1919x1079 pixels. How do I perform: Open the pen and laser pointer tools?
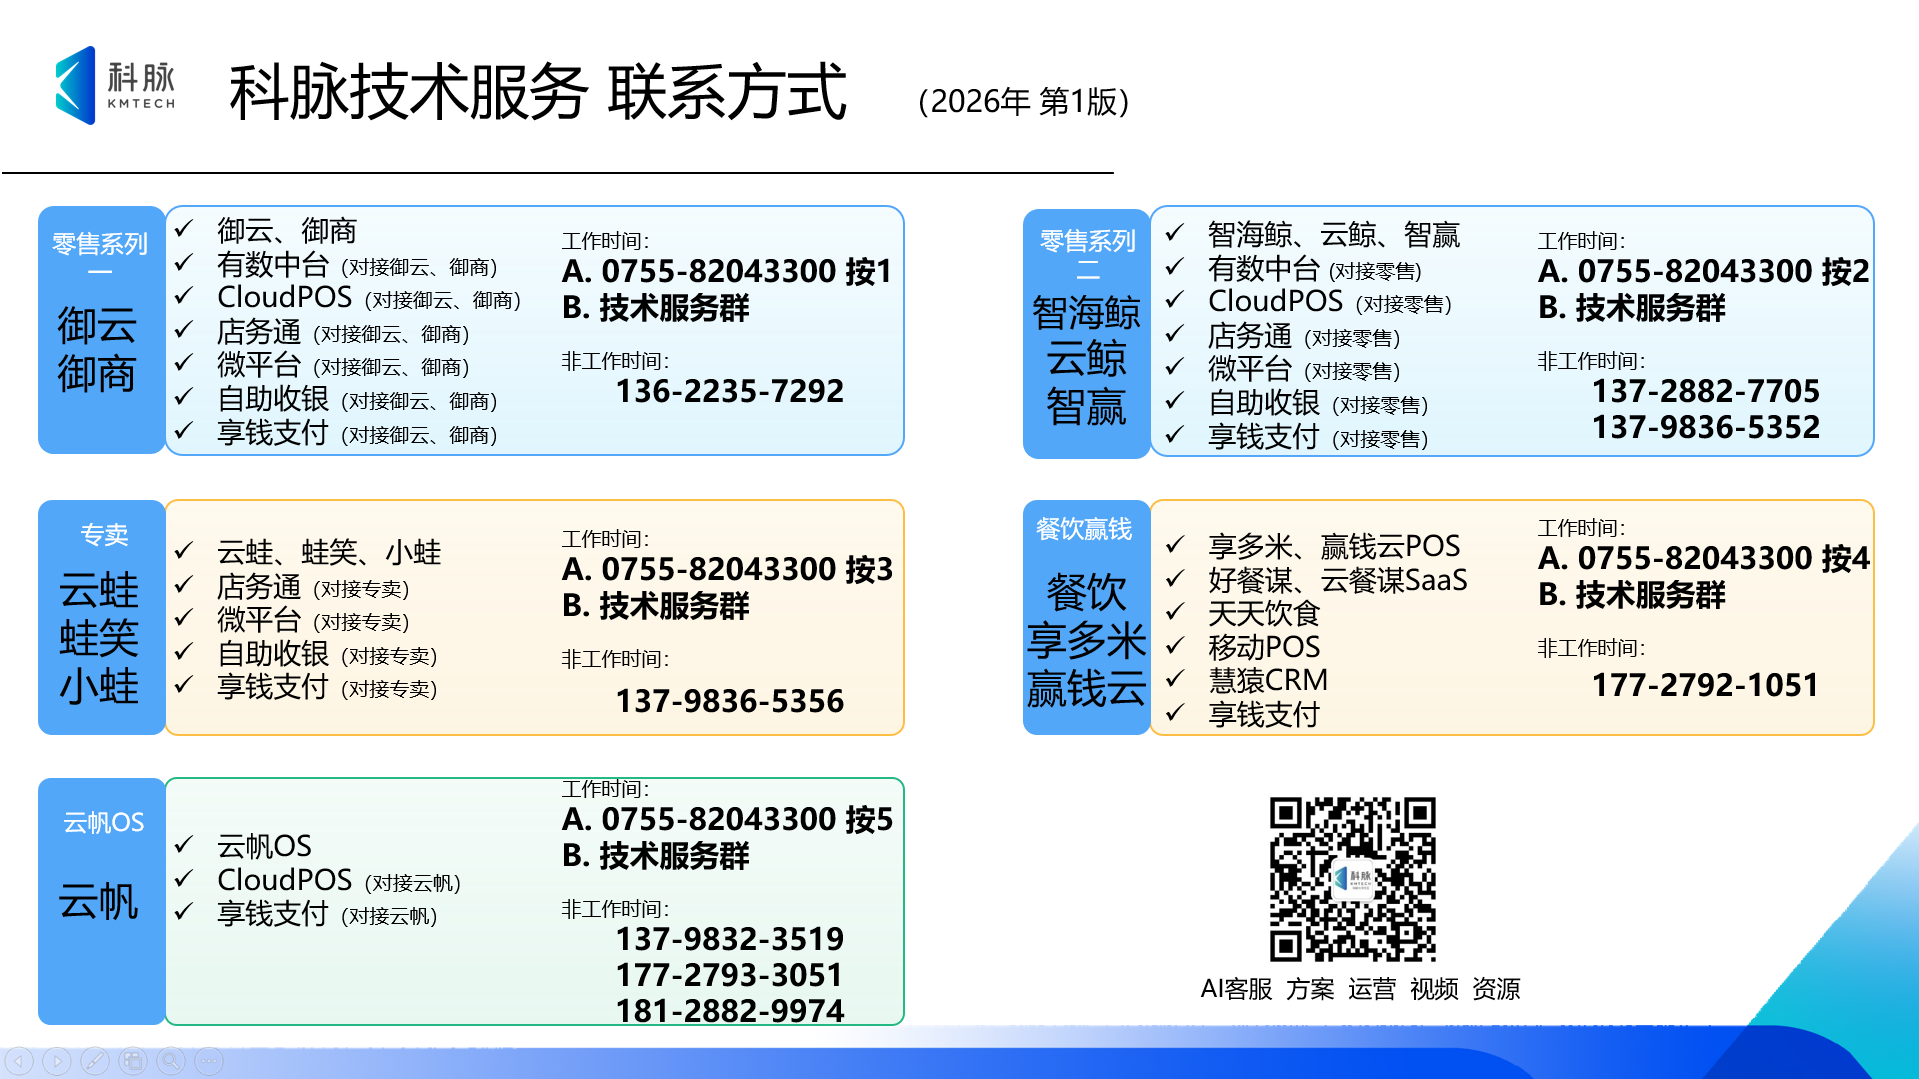95,1061
